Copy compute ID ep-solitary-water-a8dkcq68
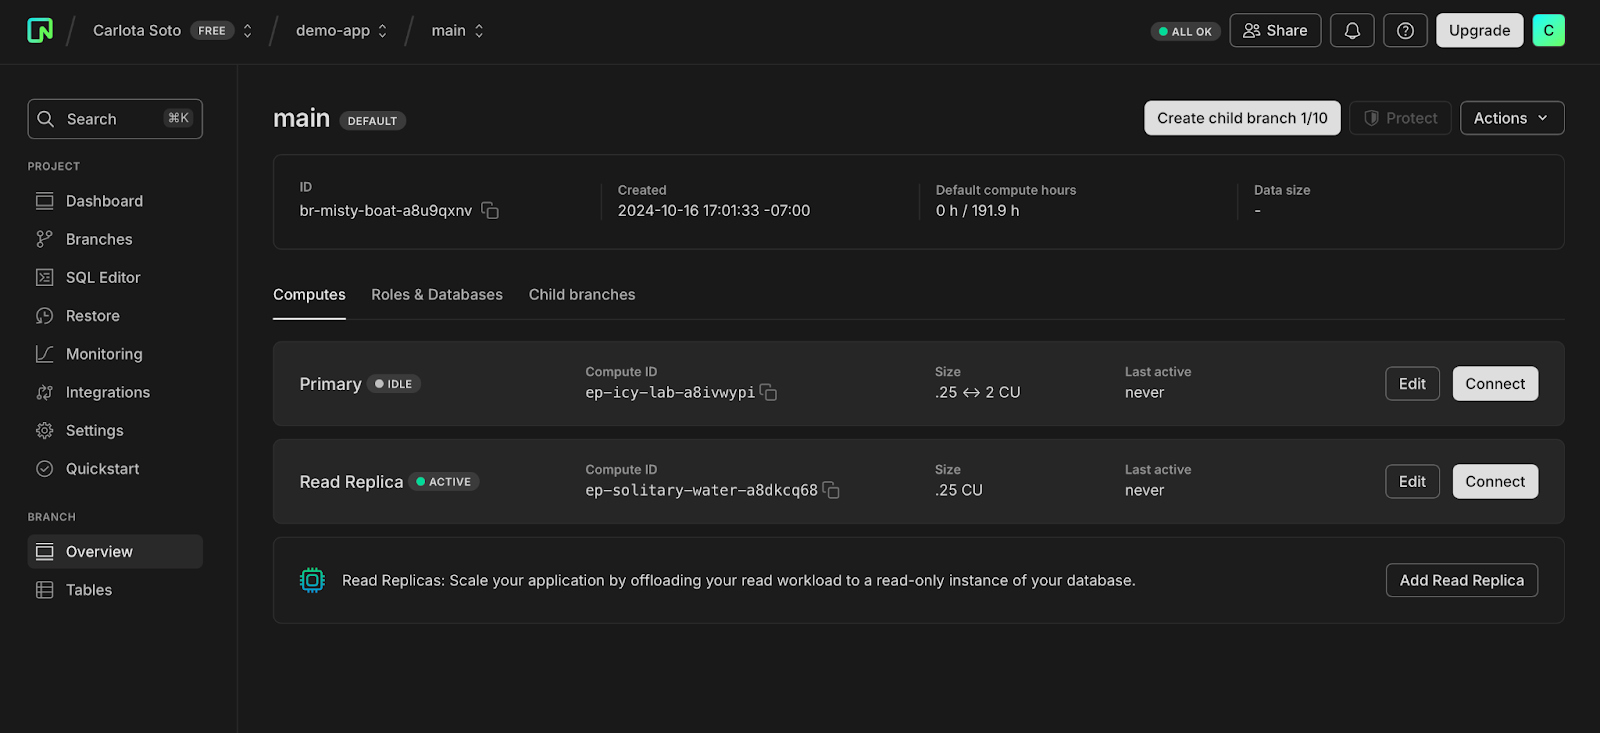Screen dimensions: 1600x733 tap(831, 491)
